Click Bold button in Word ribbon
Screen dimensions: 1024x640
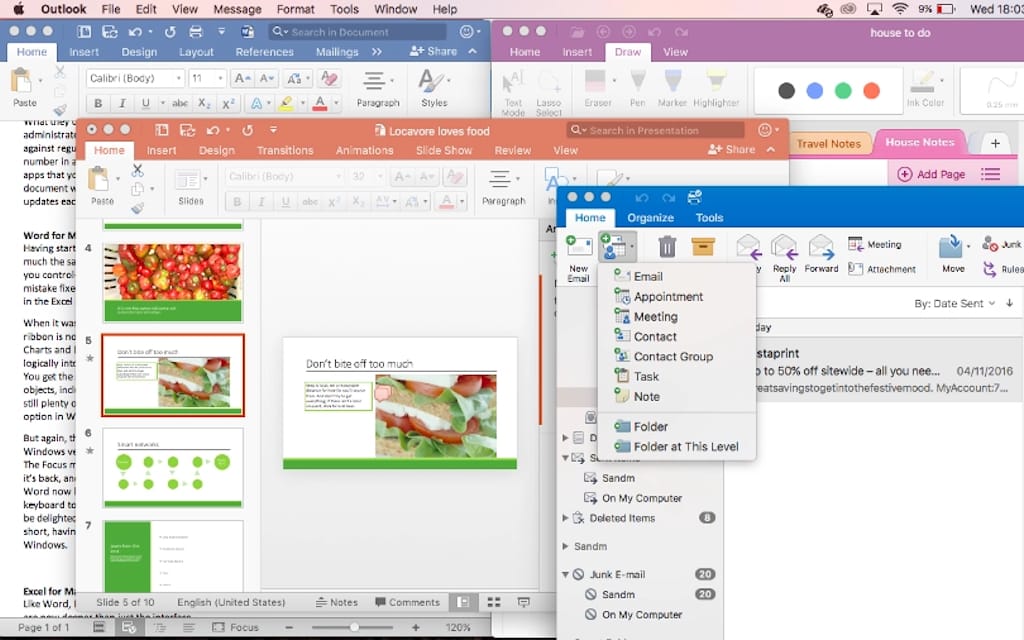pos(98,103)
